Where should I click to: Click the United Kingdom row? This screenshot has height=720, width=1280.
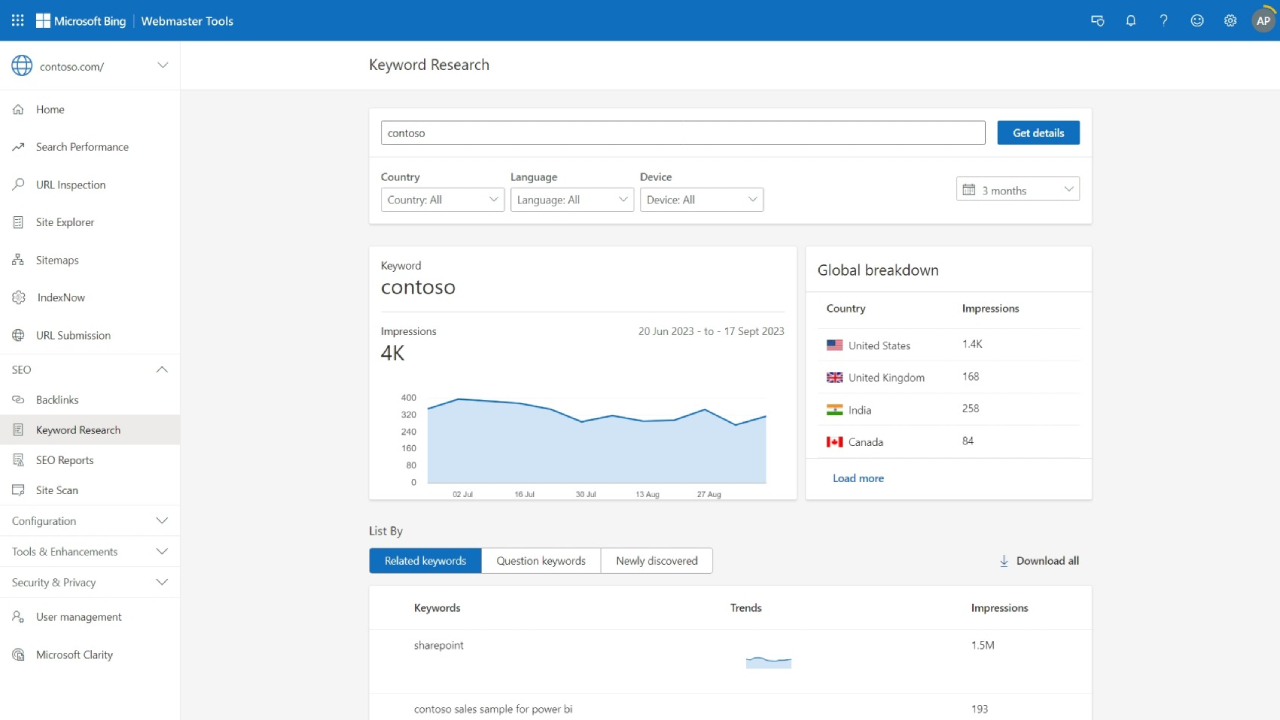click(948, 377)
